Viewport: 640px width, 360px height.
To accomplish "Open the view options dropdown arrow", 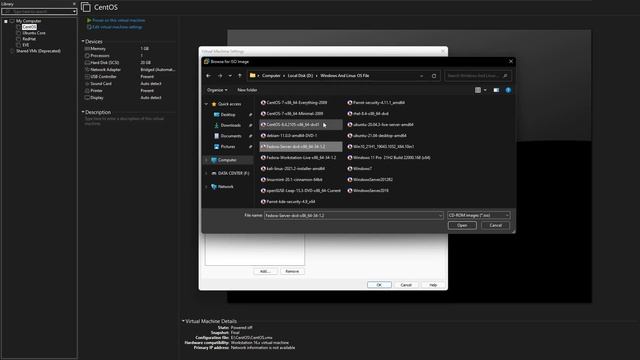I will click(485, 90).
